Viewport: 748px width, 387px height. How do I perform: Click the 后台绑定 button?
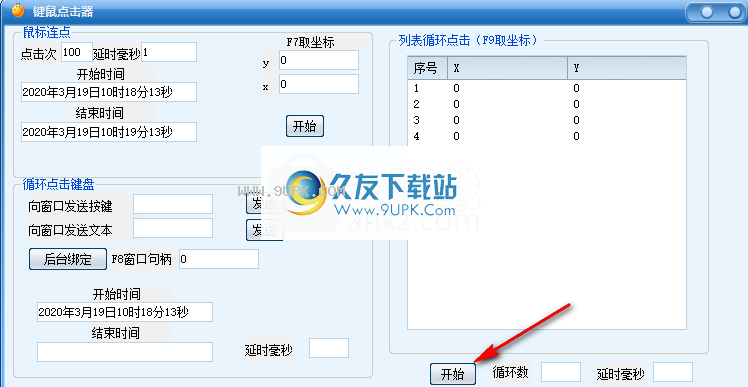point(68,259)
